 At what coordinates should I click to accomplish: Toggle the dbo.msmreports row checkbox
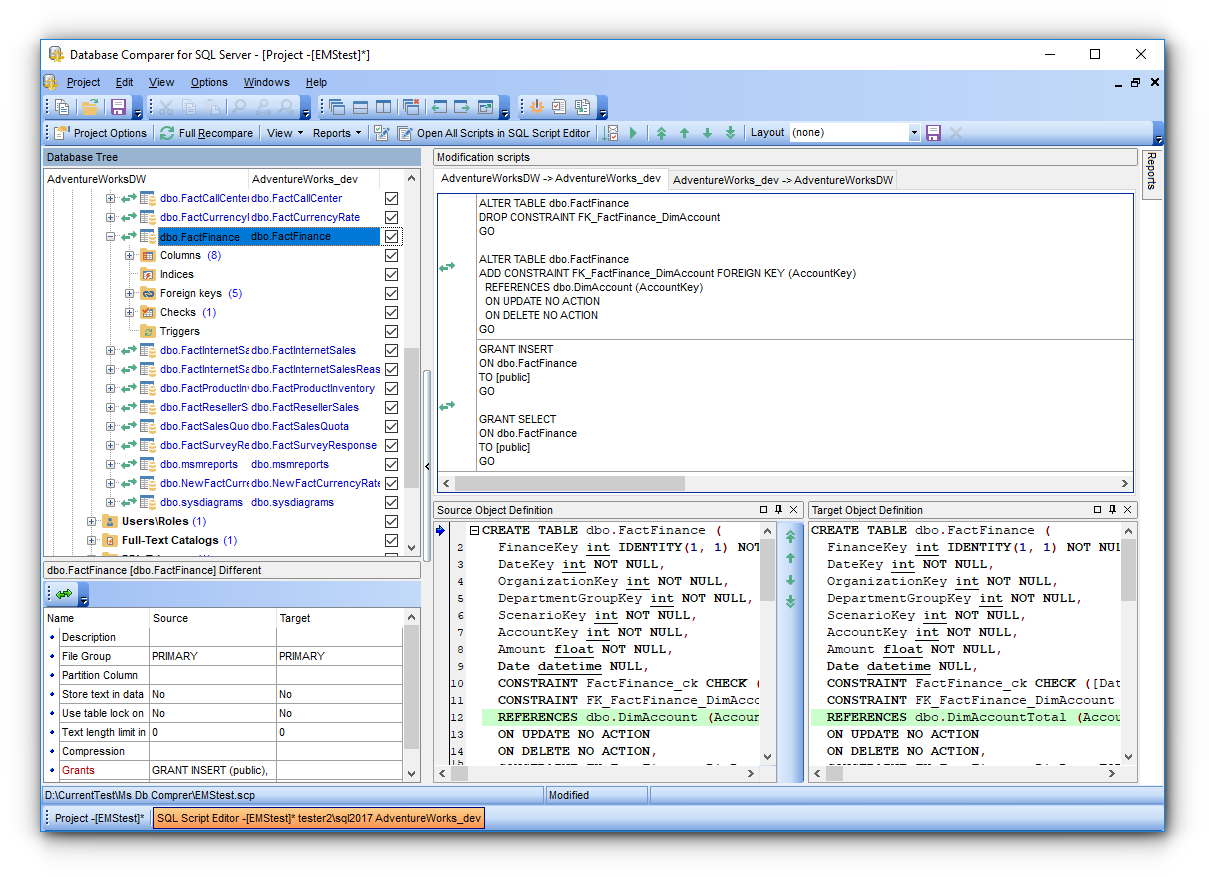[x=392, y=465]
